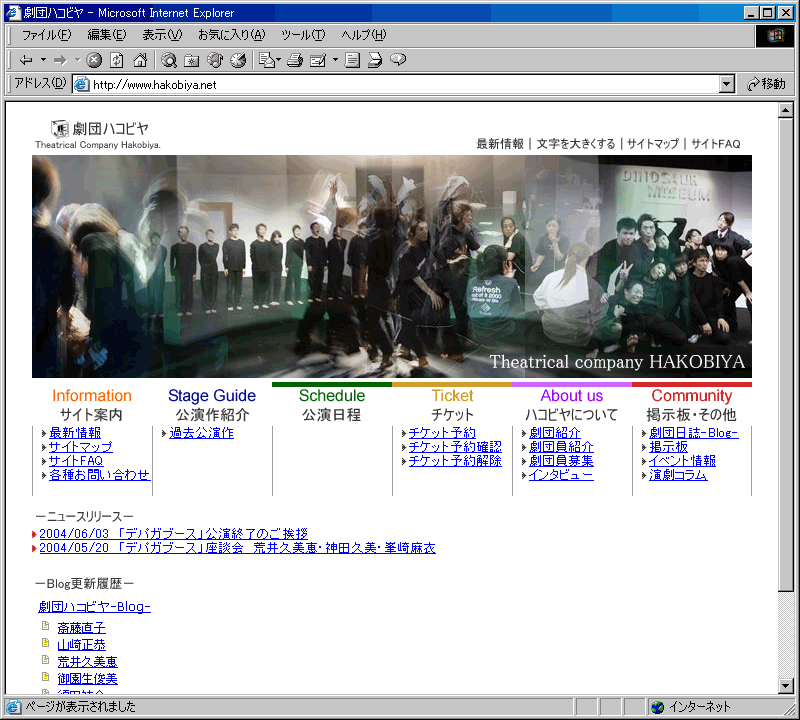The height and width of the screenshot is (720, 800).
Task: Open the 劇団ハコビヤ-Blog- link
Action: click(94, 607)
